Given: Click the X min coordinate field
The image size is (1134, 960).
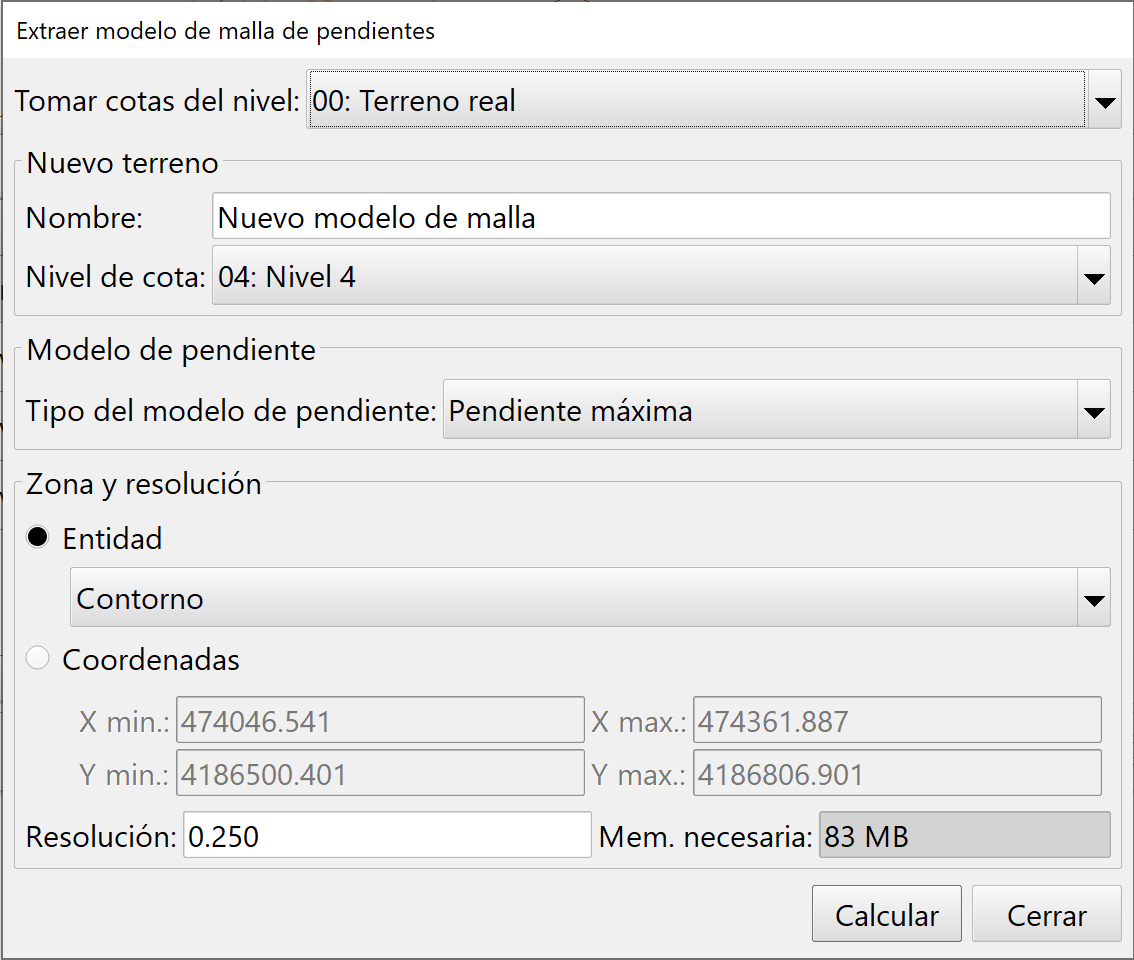Looking at the screenshot, I should point(380,720).
